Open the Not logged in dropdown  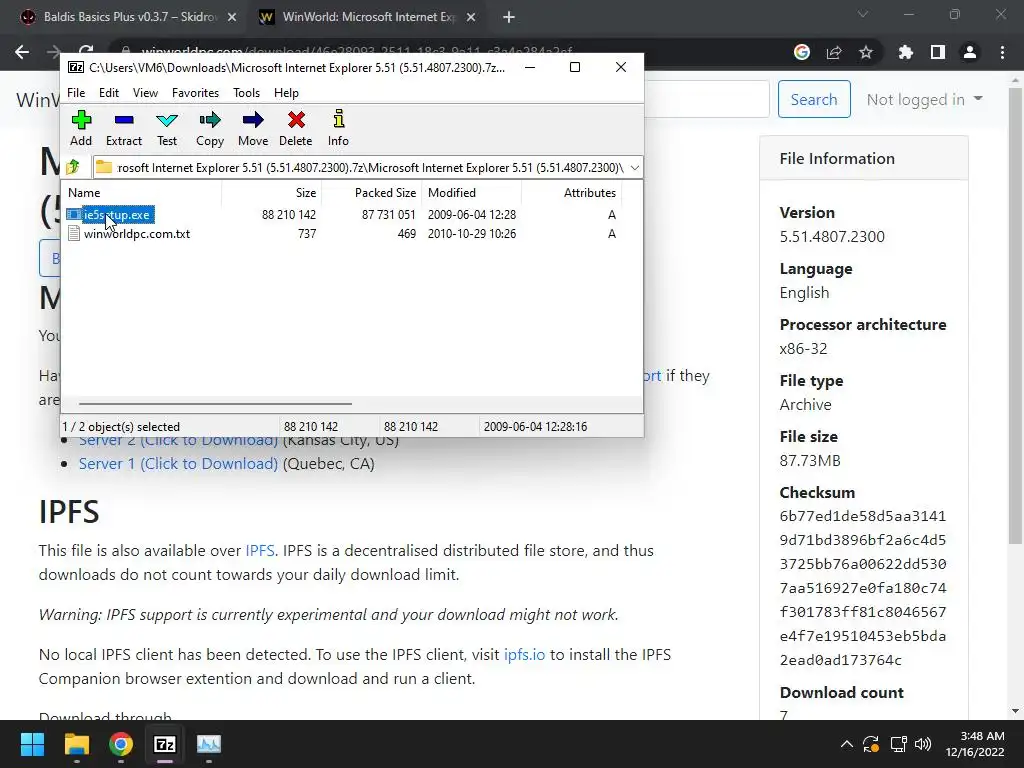click(x=924, y=99)
